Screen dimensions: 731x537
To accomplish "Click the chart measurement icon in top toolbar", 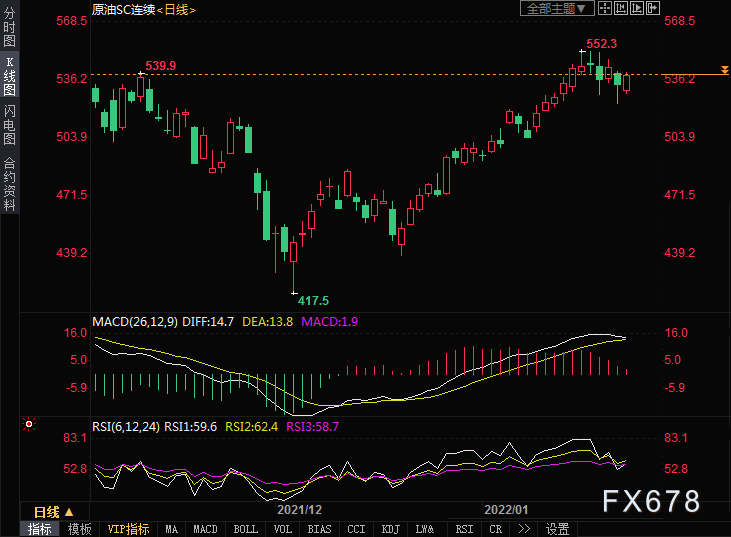I will pos(622,9).
